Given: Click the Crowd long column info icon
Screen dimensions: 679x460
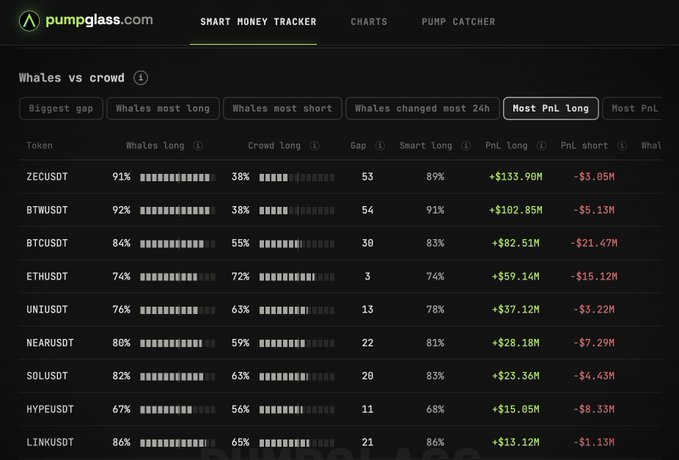Looking at the screenshot, I should point(315,146).
